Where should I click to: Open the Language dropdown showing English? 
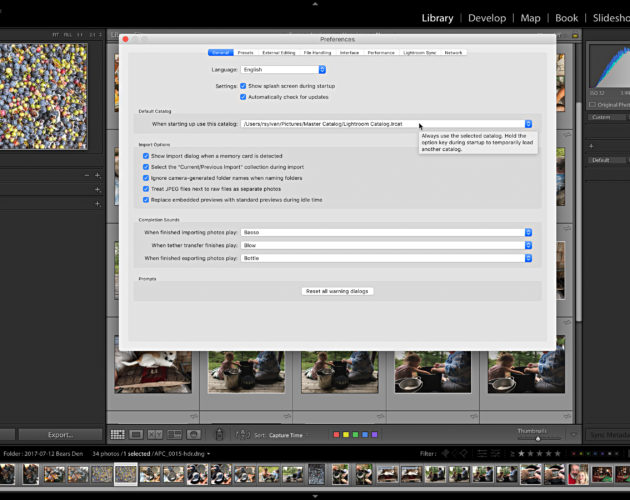283,70
